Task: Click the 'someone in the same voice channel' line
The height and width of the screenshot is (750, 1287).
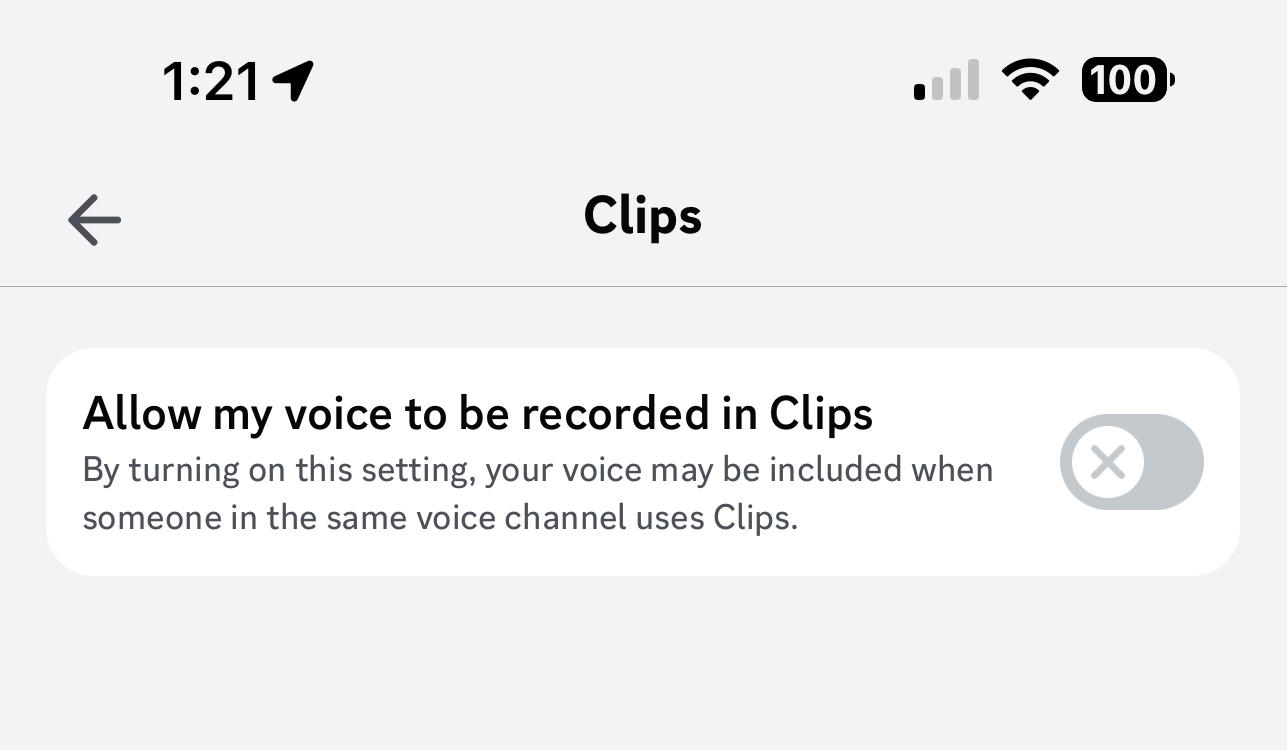Action: (440, 519)
